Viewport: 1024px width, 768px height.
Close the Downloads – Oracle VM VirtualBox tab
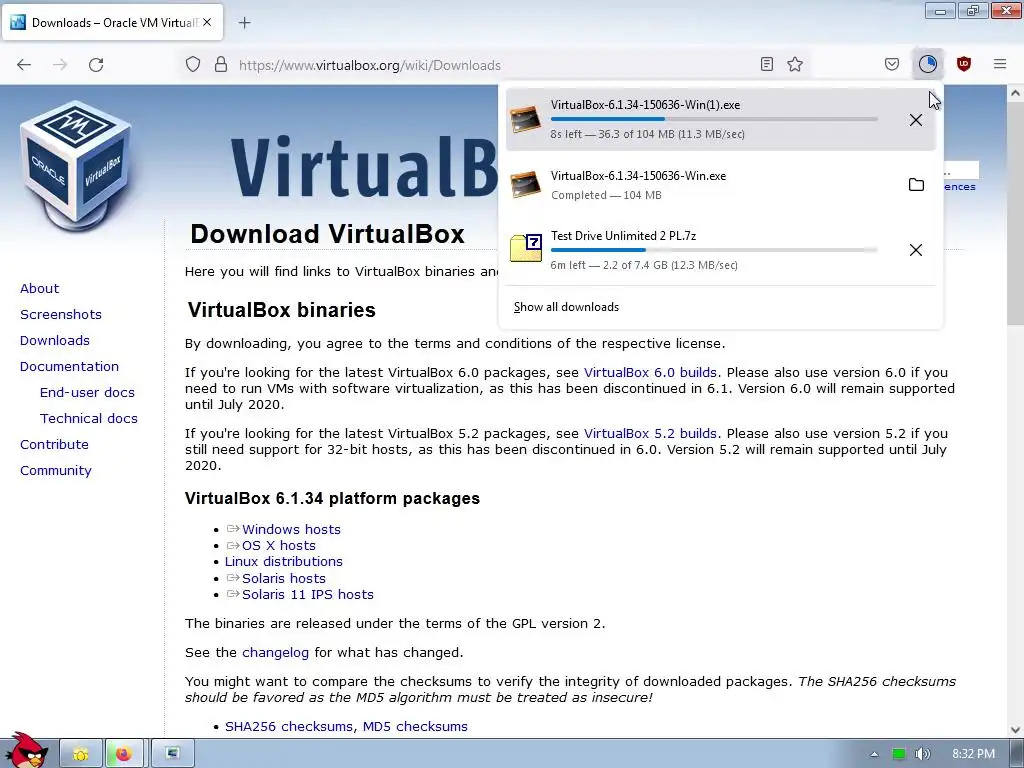click(207, 22)
